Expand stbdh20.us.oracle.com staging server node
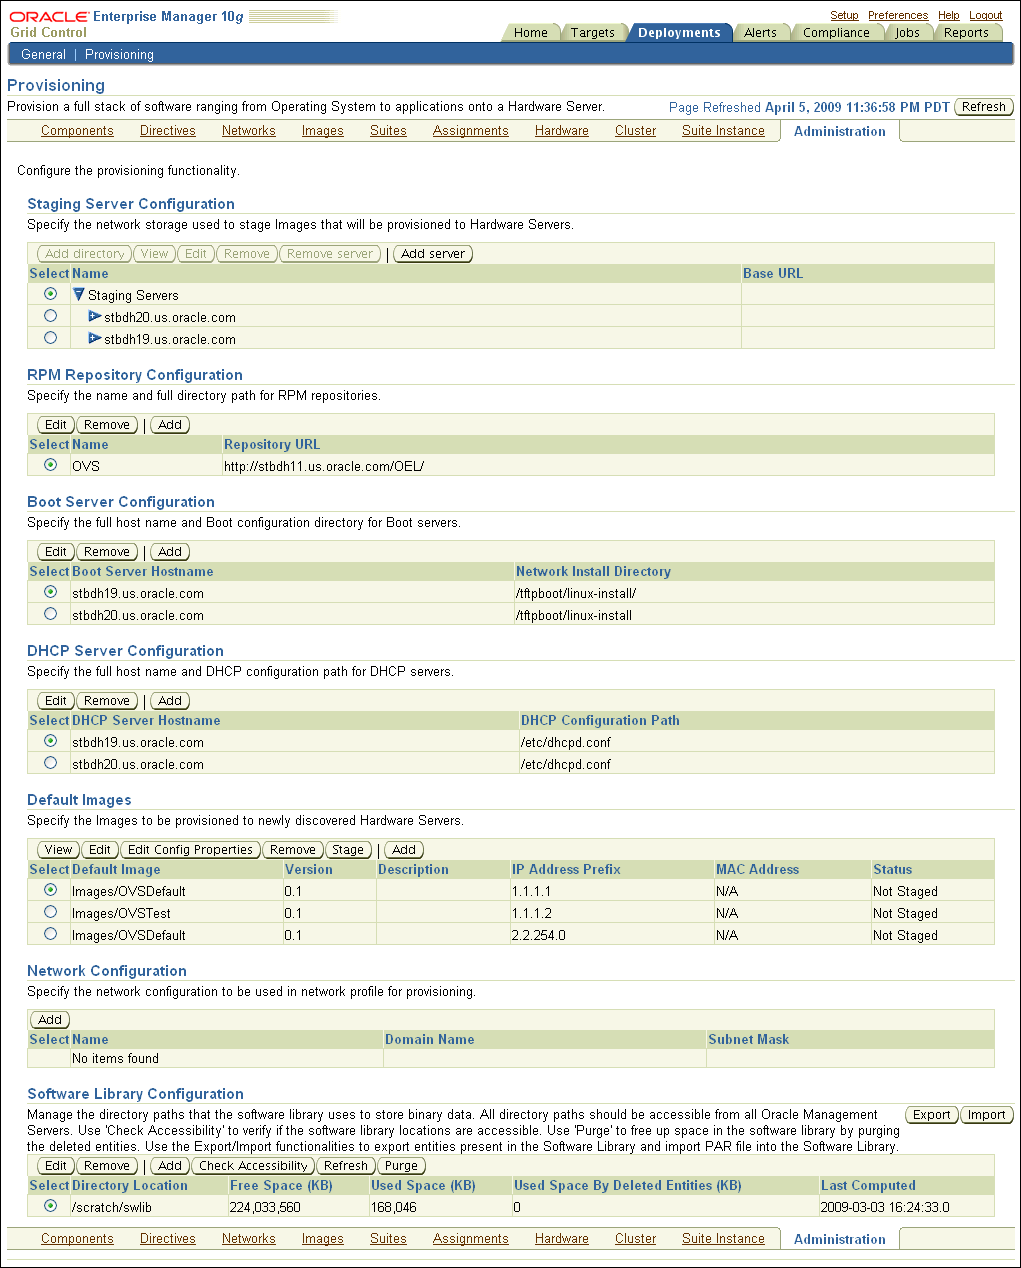The height and width of the screenshot is (1268, 1021). point(94,316)
